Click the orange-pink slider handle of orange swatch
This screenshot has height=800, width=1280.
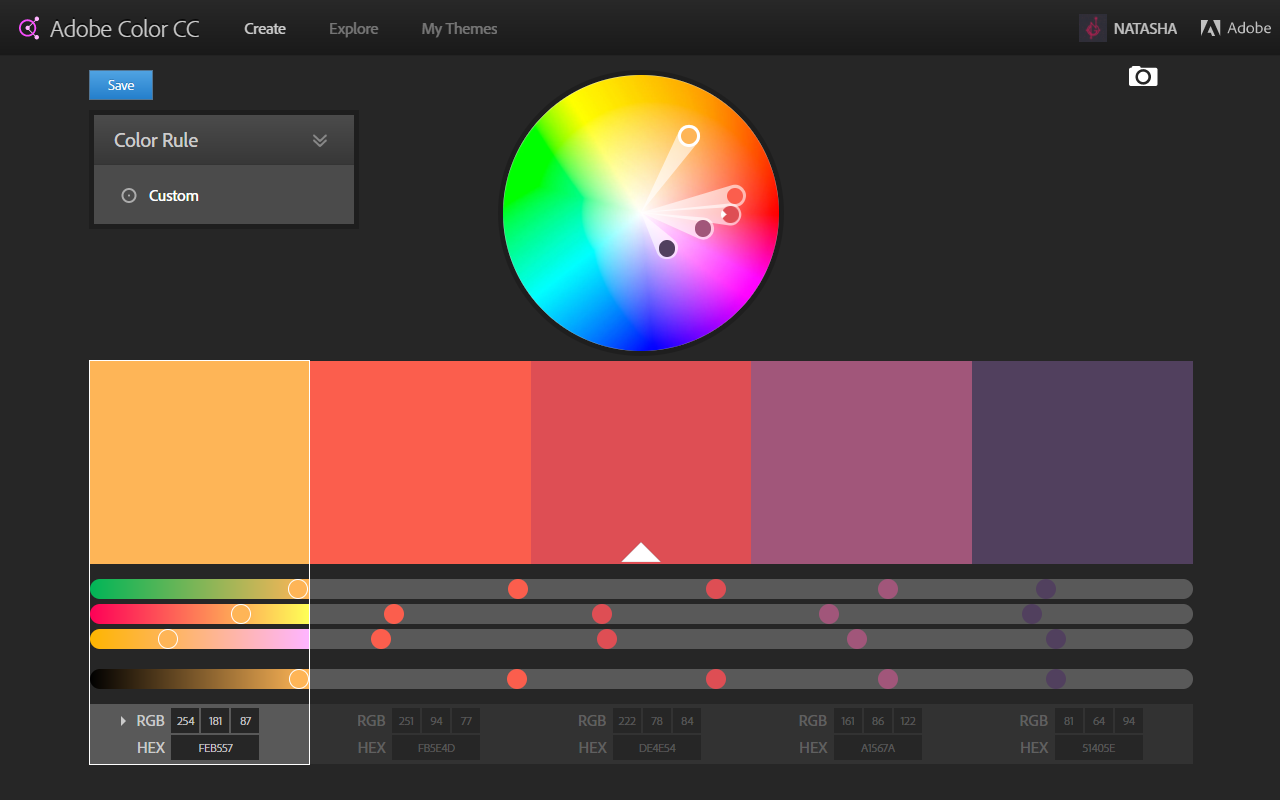click(168, 639)
